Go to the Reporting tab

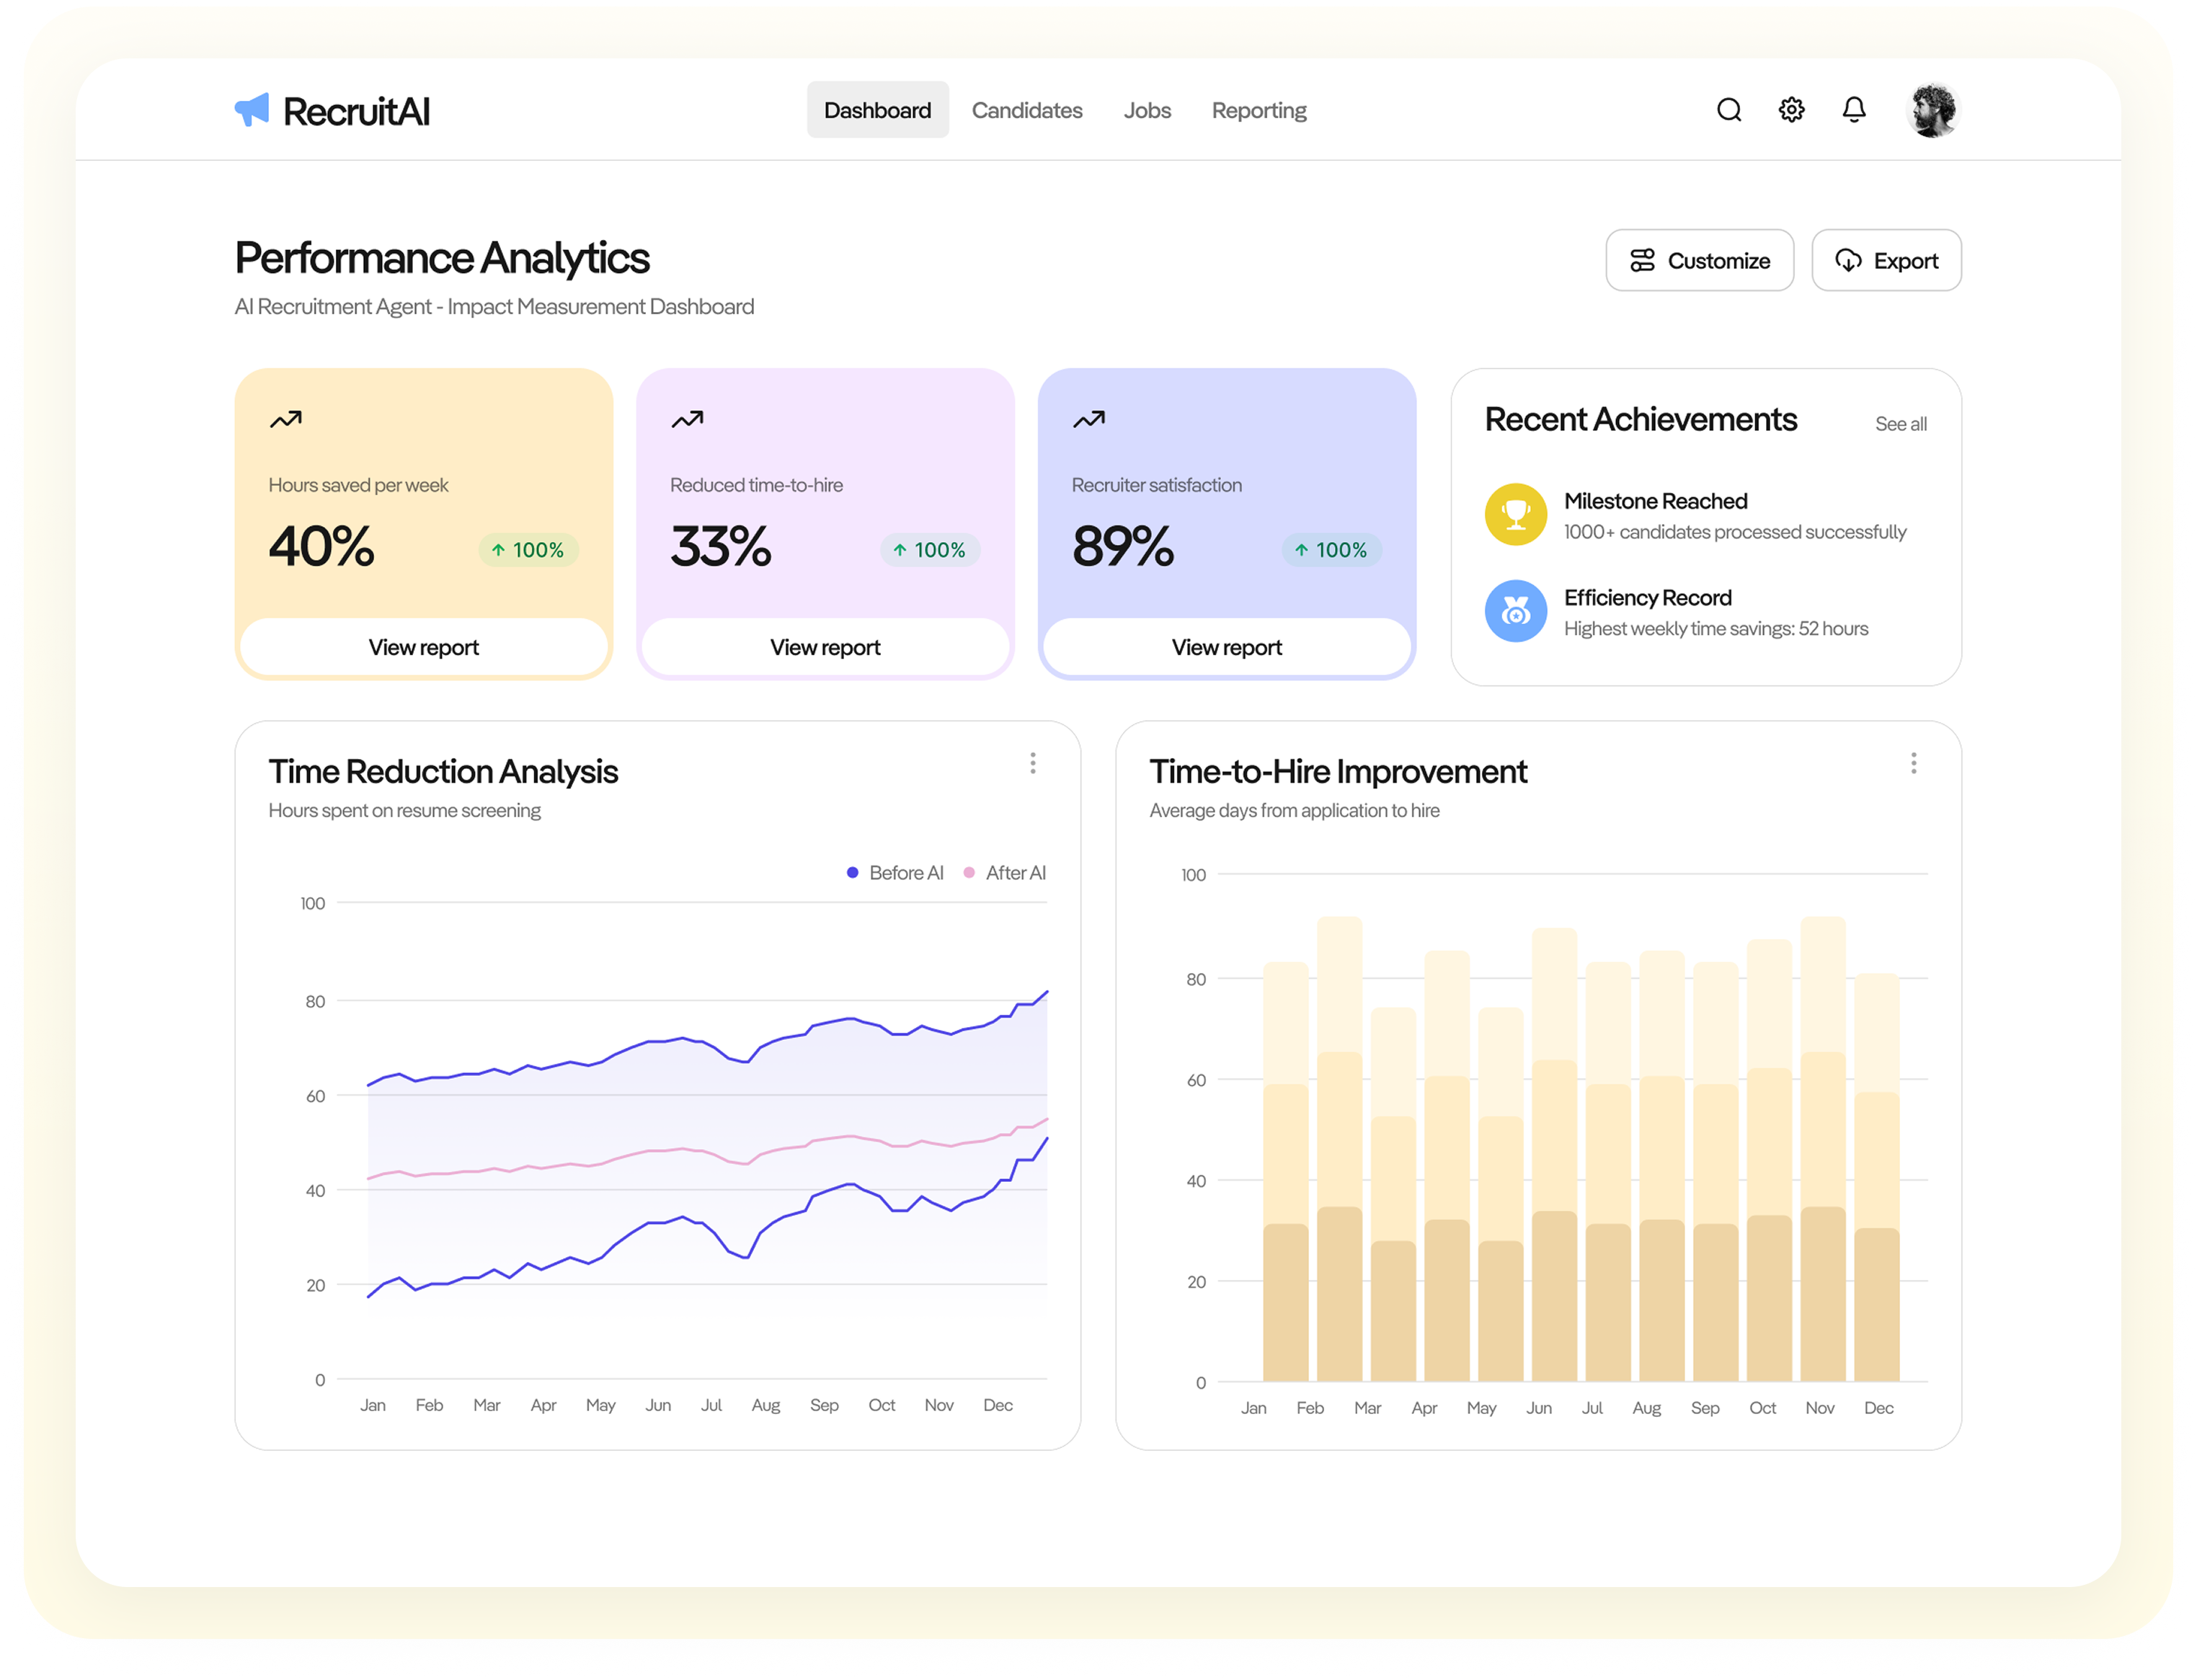(x=1258, y=110)
